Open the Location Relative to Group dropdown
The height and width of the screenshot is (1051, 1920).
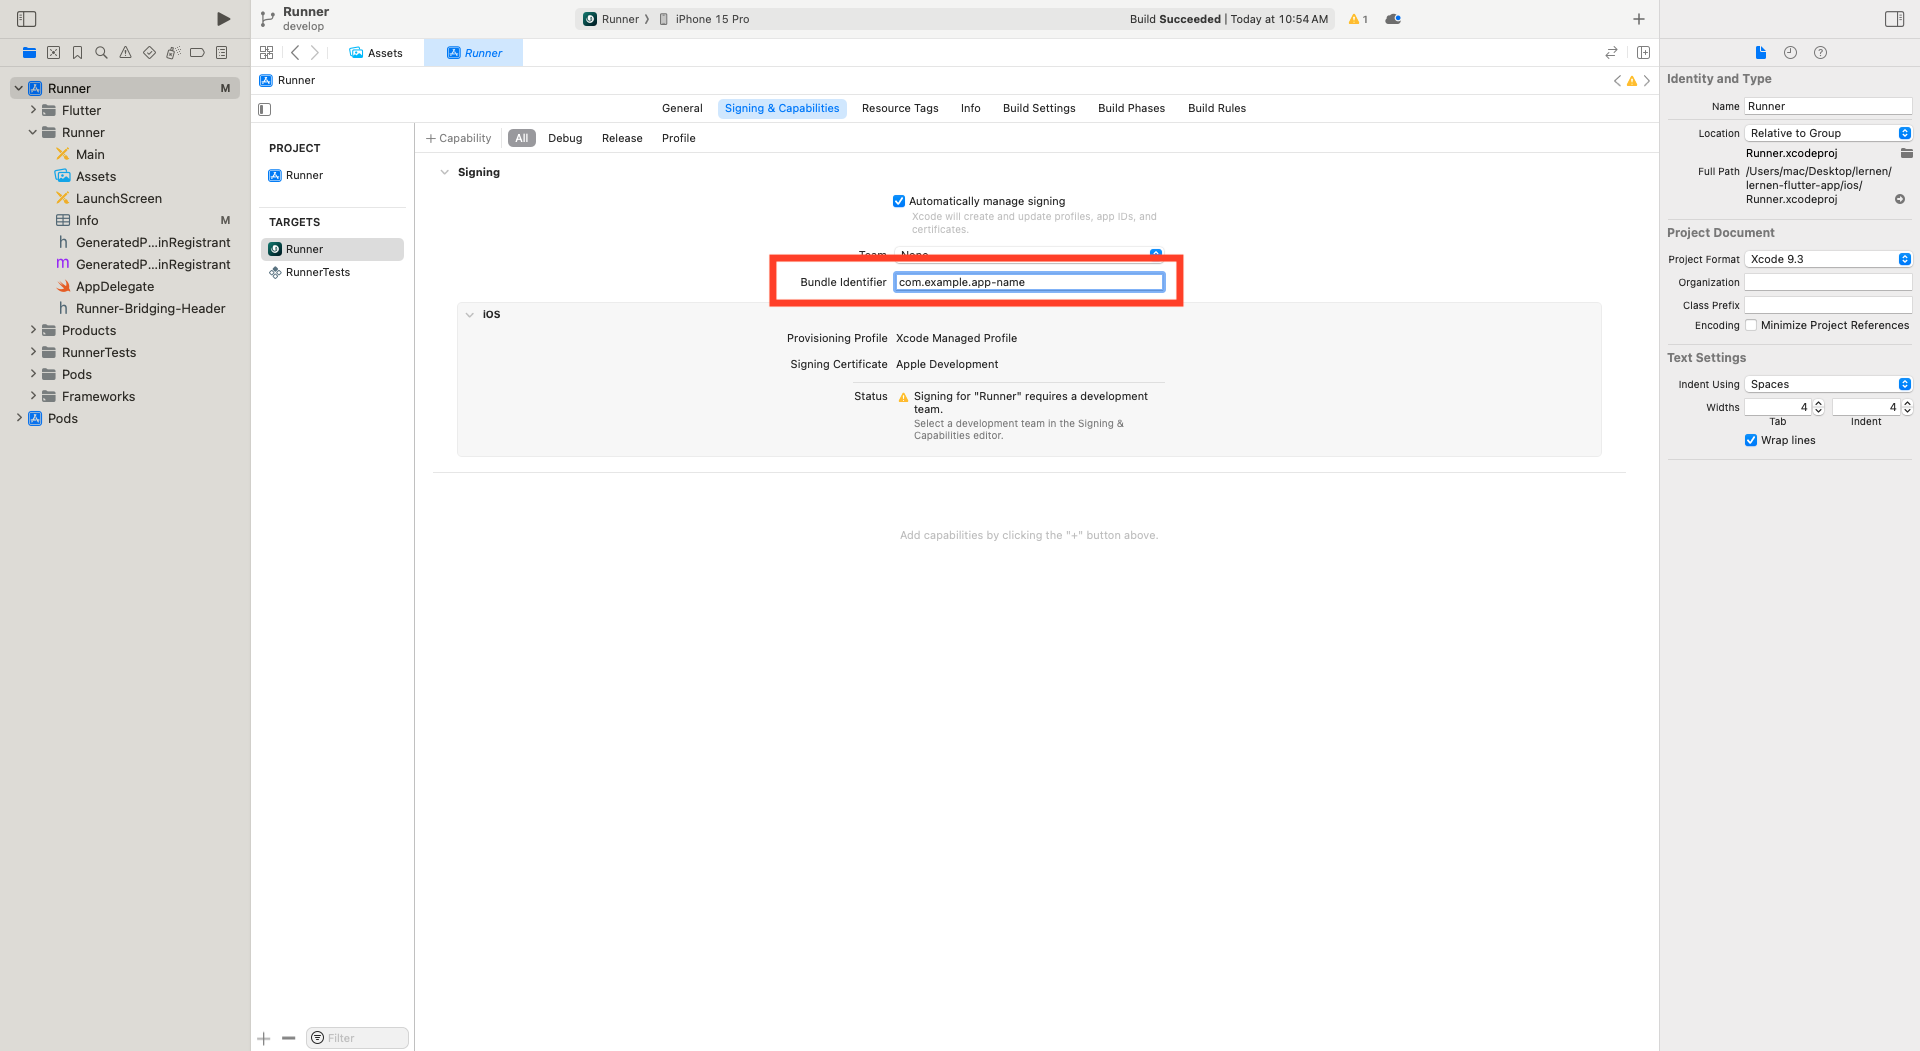click(1828, 133)
